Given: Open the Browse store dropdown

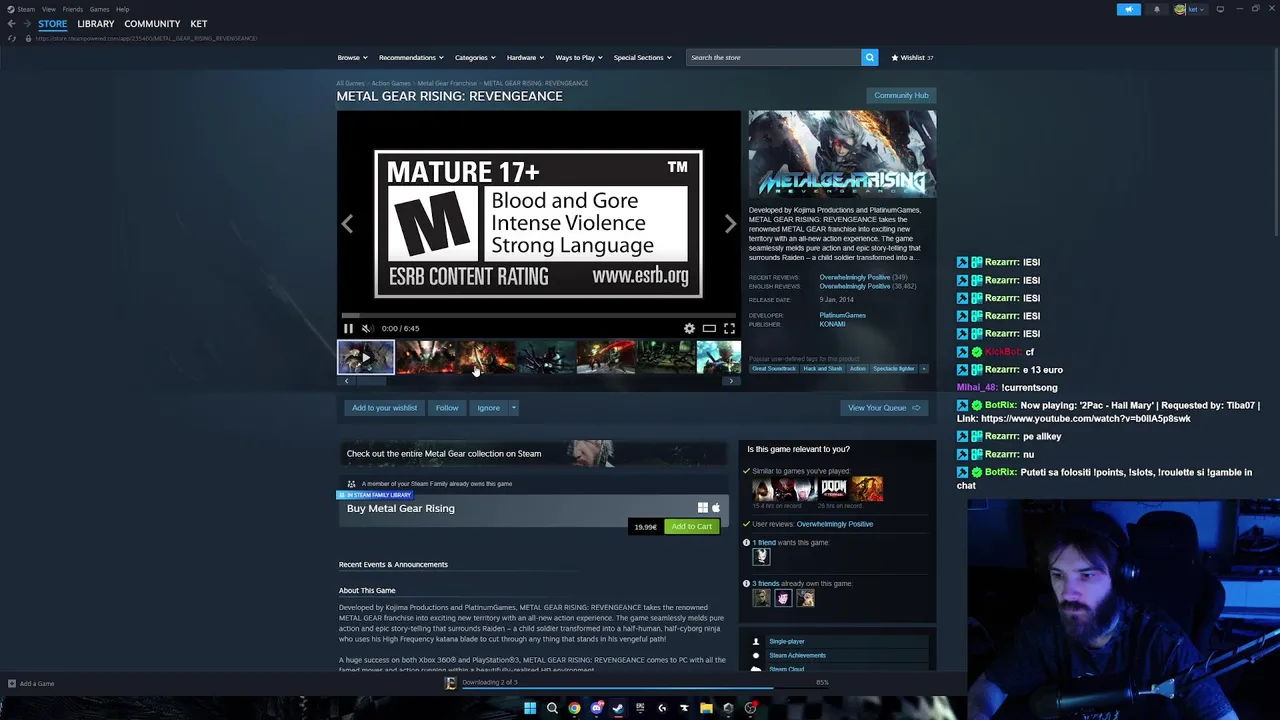Looking at the screenshot, I should tap(352, 57).
